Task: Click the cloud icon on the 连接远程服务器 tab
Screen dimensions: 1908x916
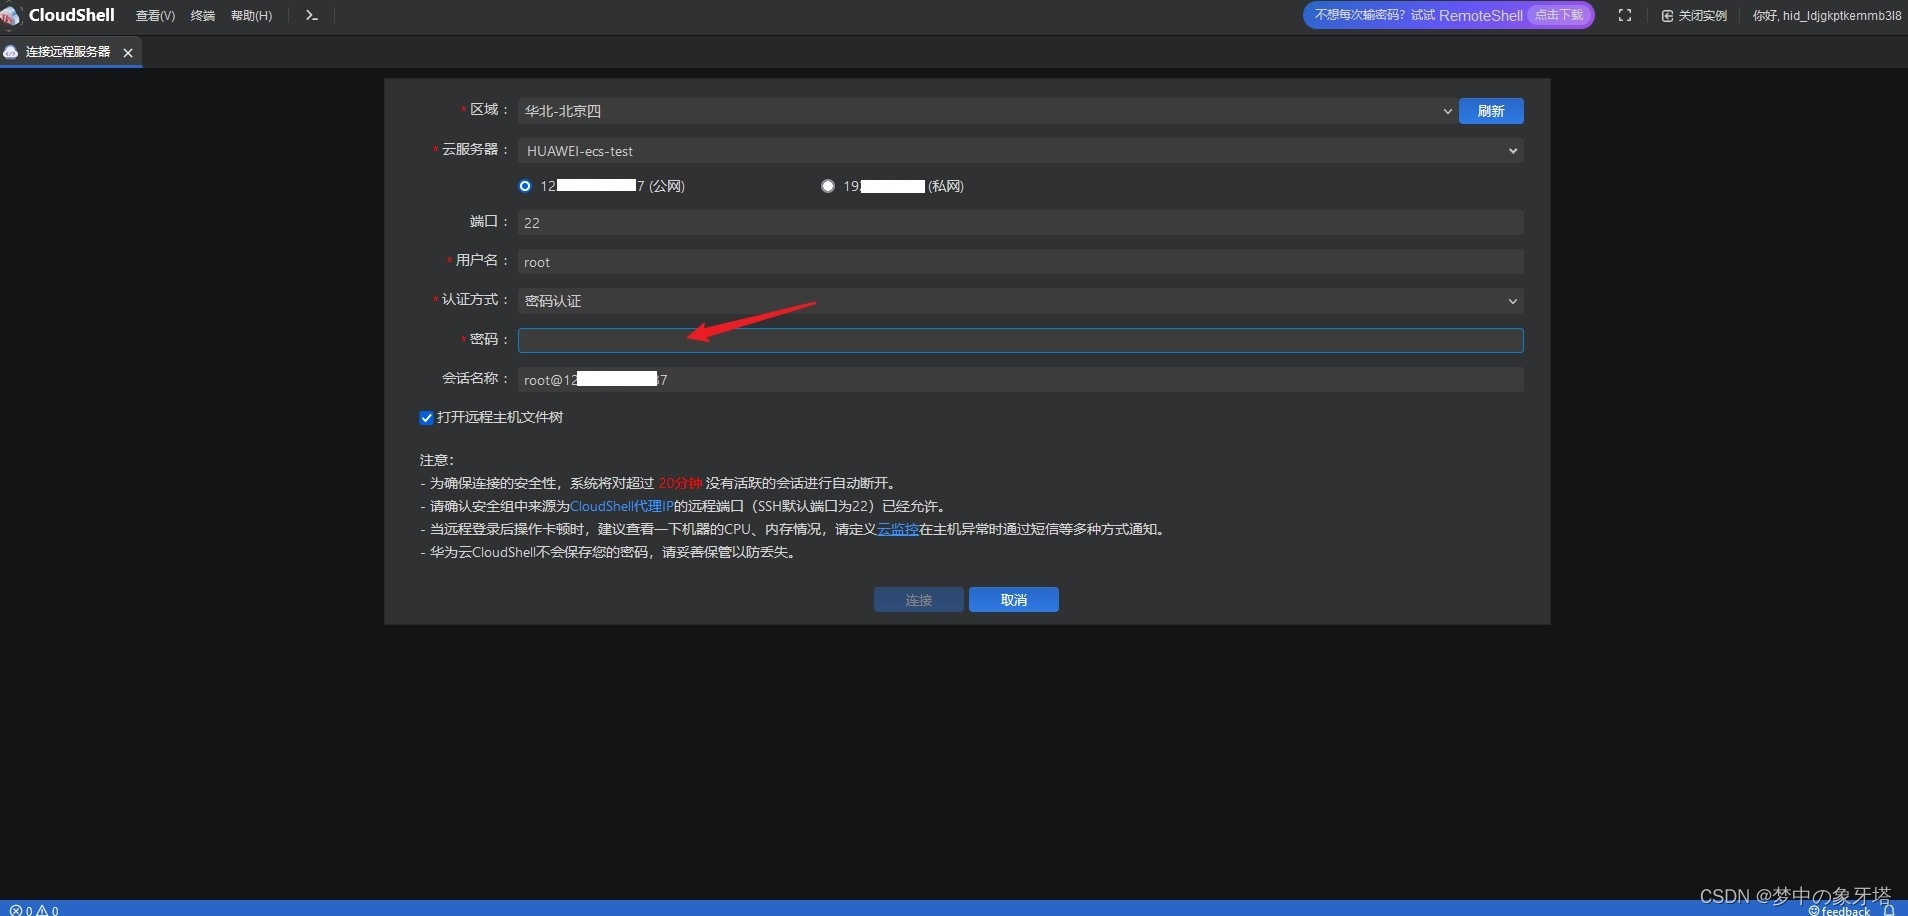Action: point(11,52)
